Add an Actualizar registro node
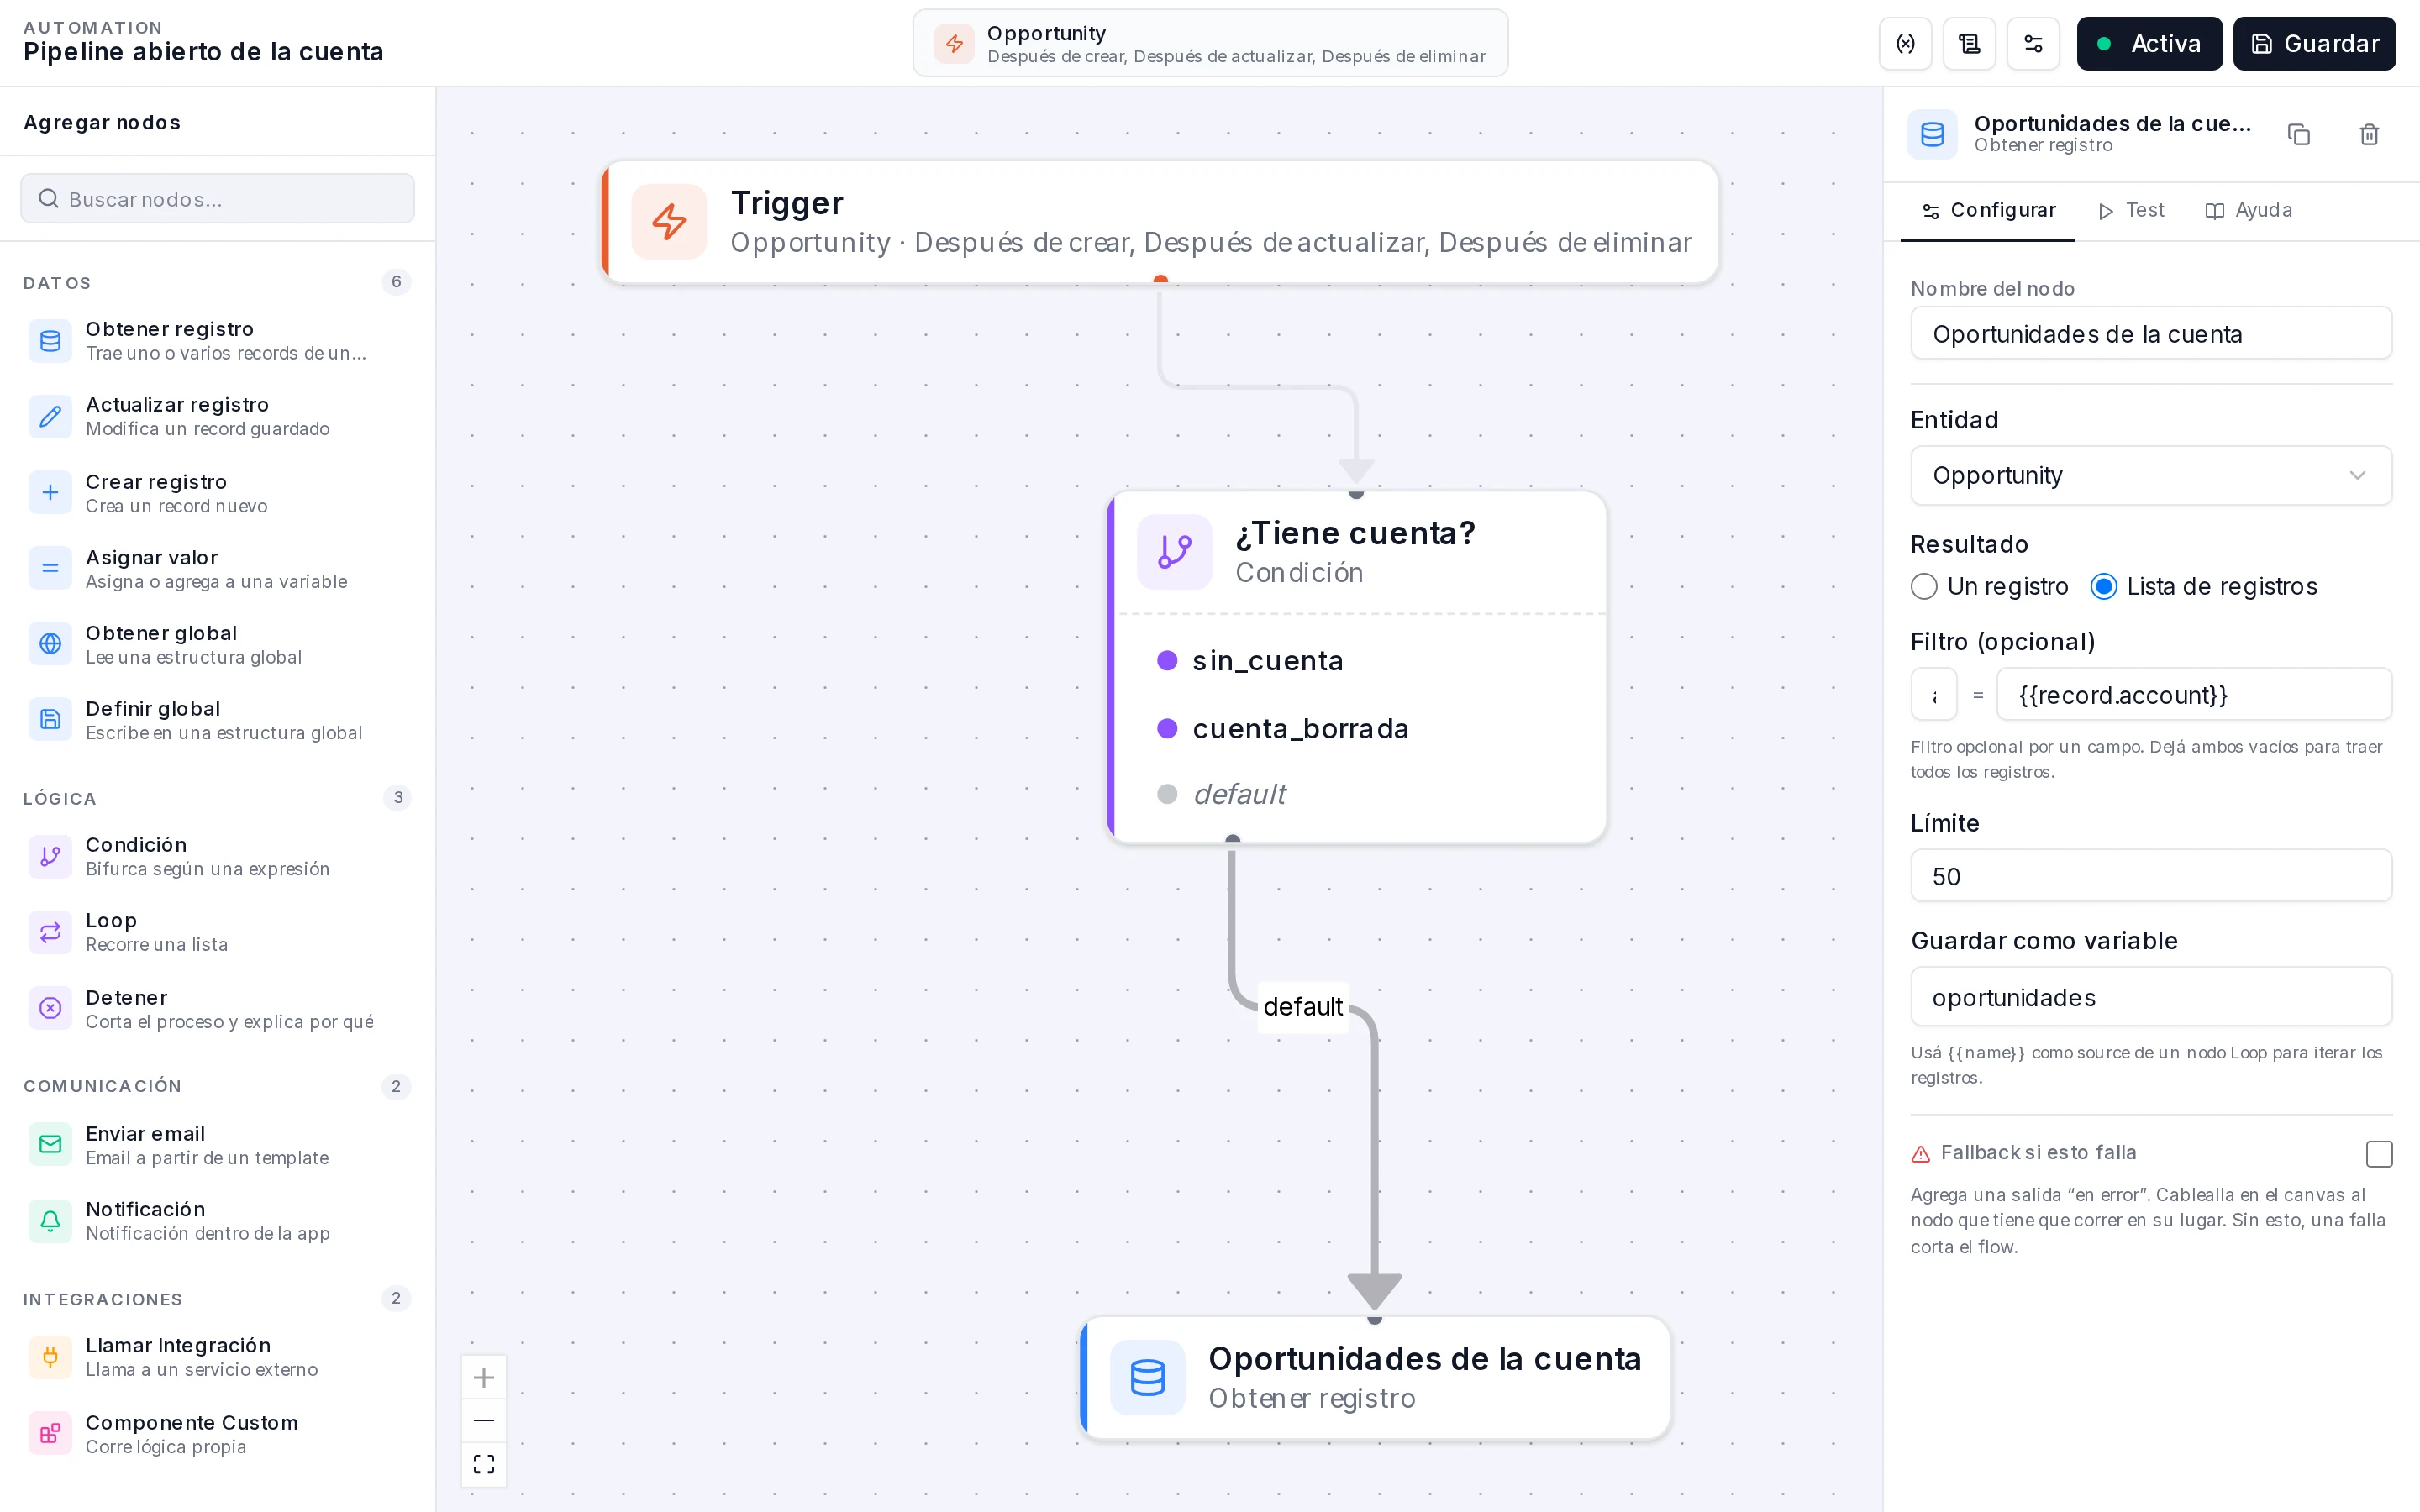The image size is (2420, 1512). tap(218, 416)
